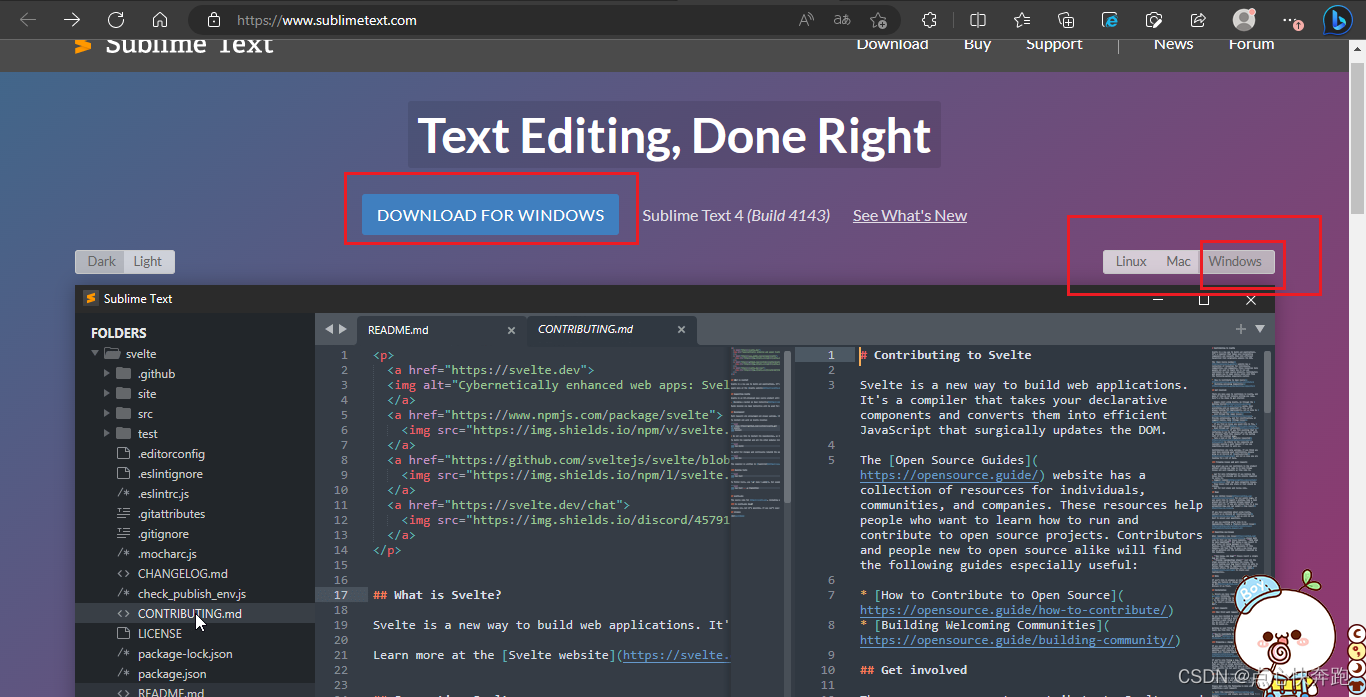Screen dimensions: 1366x697
Task: Open the Download nav item
Action: tap(892, 44)
